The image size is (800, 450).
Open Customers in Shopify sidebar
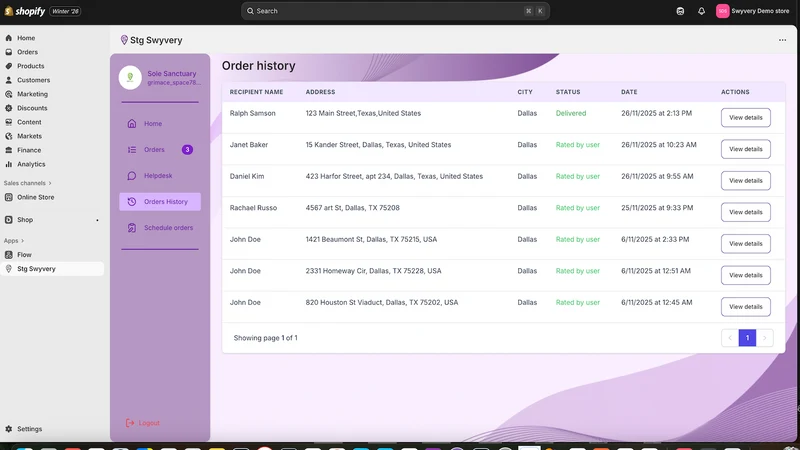[x=34, y=80]
